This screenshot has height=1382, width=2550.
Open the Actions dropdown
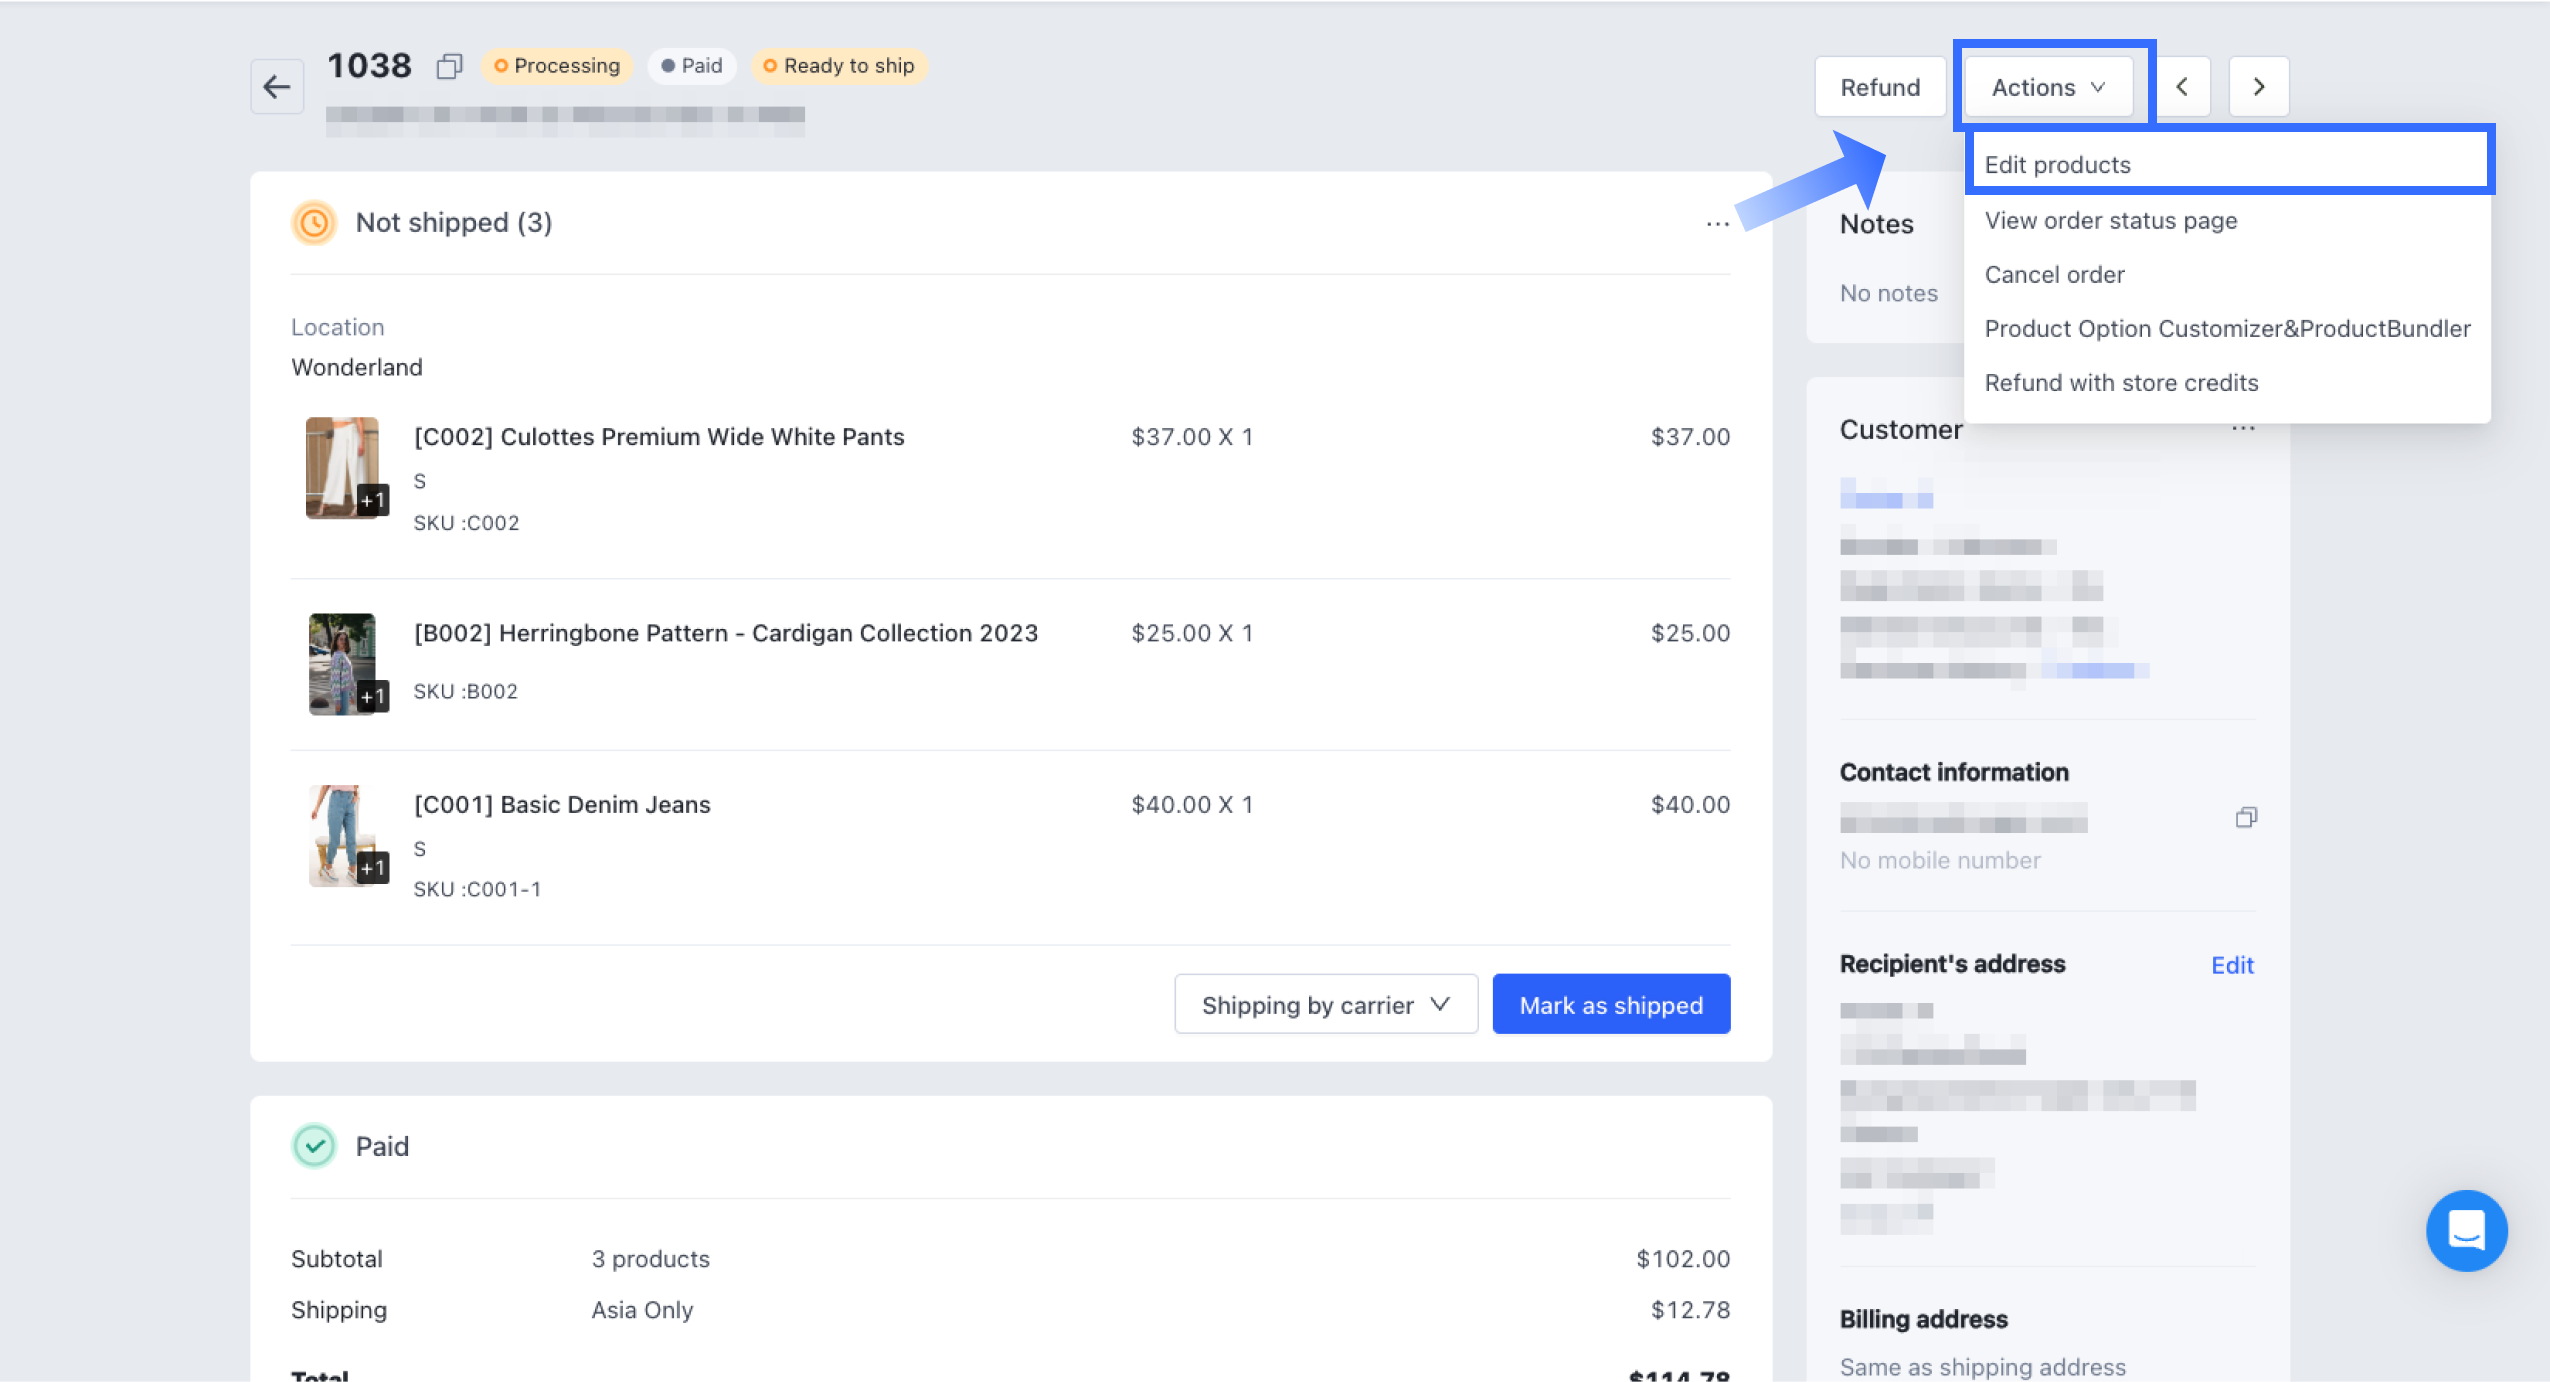(x=2047, y=87)
